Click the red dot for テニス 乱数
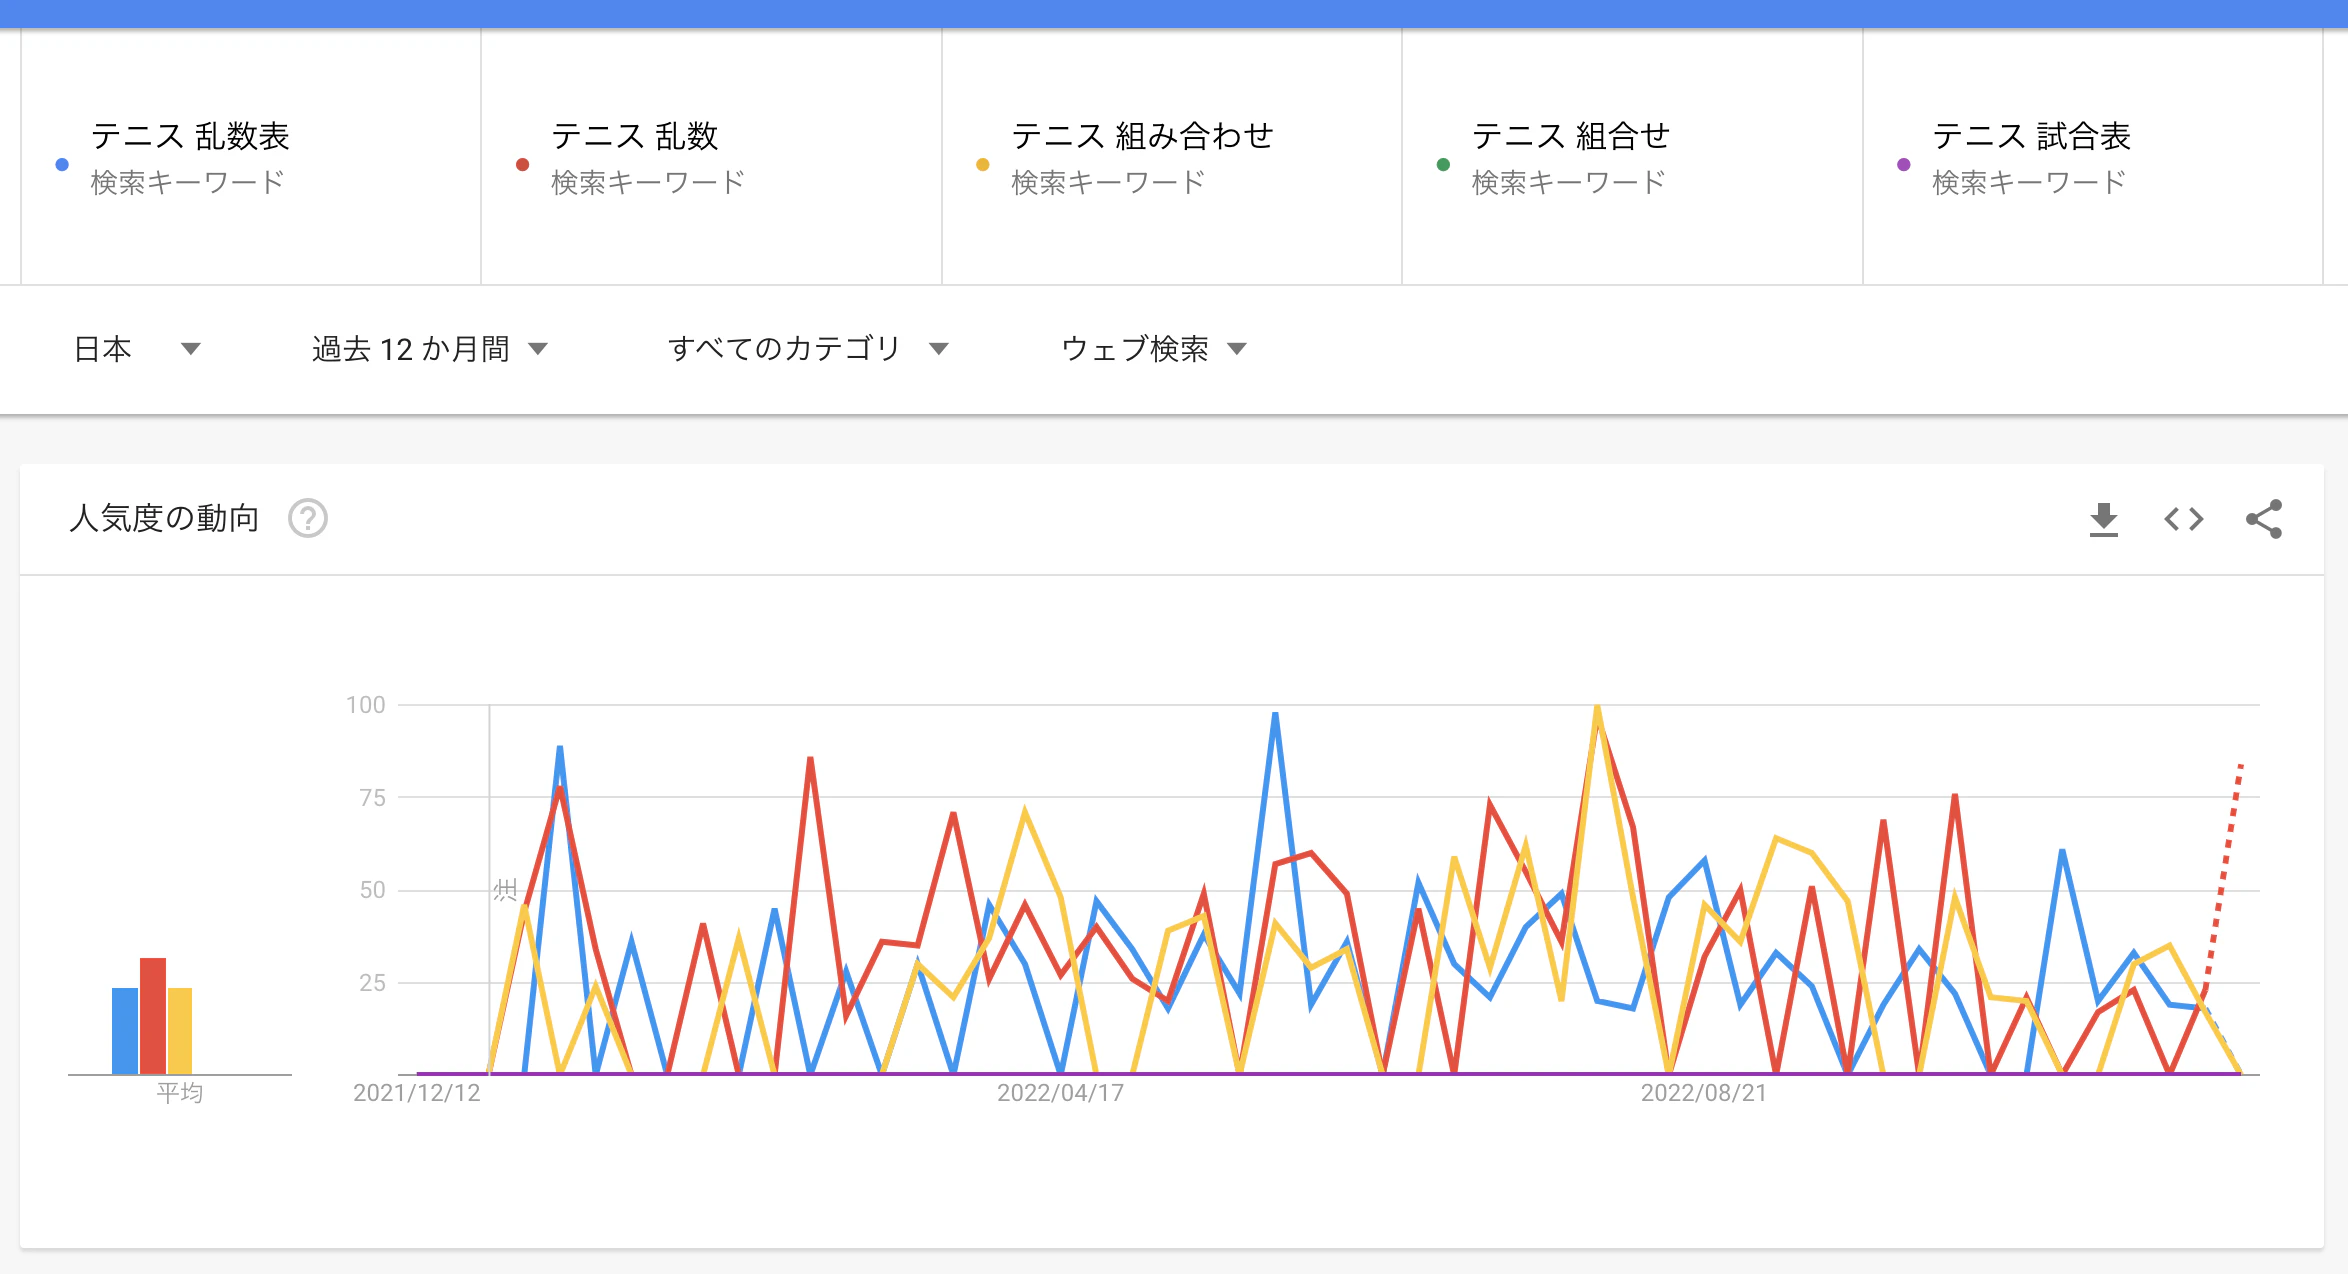This screenshot has height=1274, width=2348. 522,164
